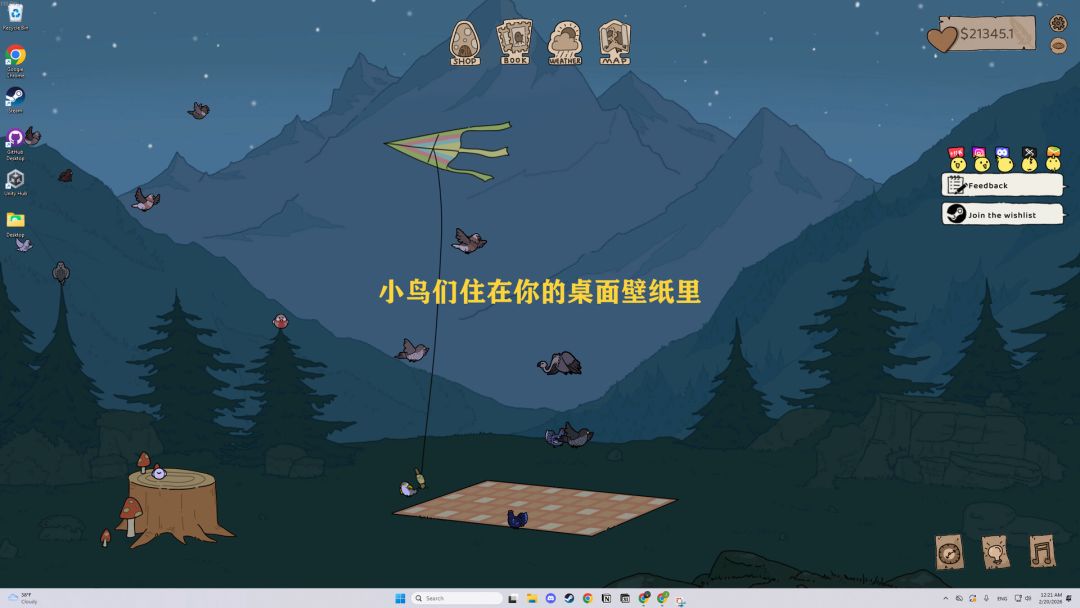Viewport: 1080px width, 608px height.
Task: Open Recycle Bin desktop icon
Action: 15,17
